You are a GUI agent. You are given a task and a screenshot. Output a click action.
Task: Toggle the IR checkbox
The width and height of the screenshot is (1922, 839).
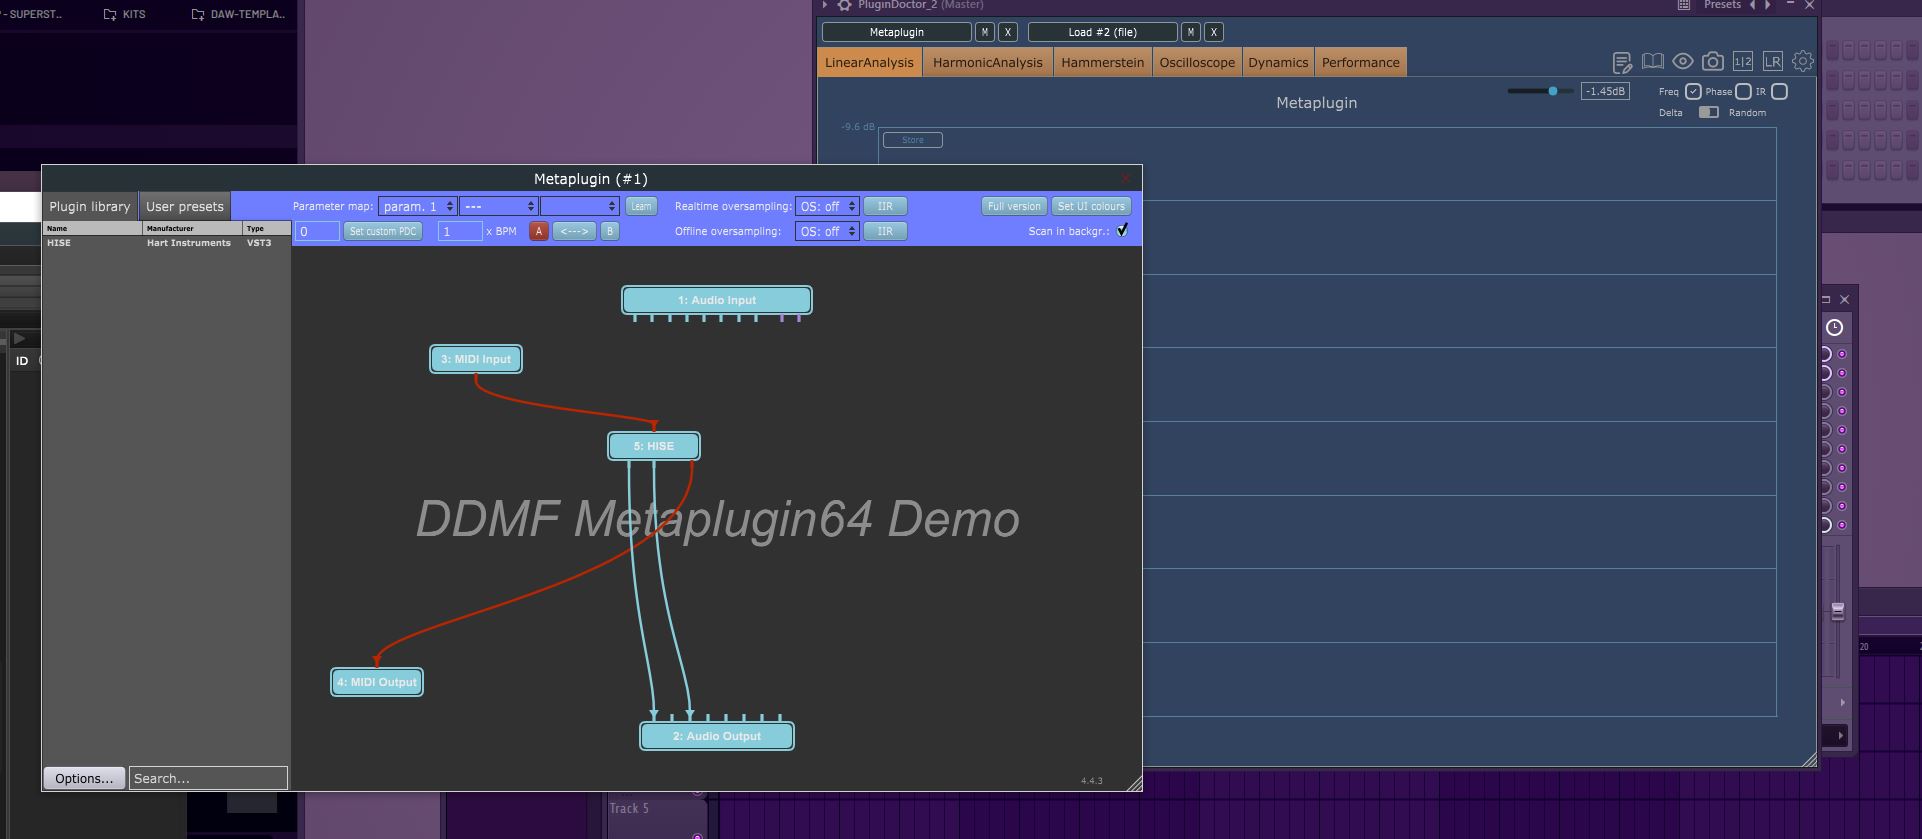point(1779,91)
